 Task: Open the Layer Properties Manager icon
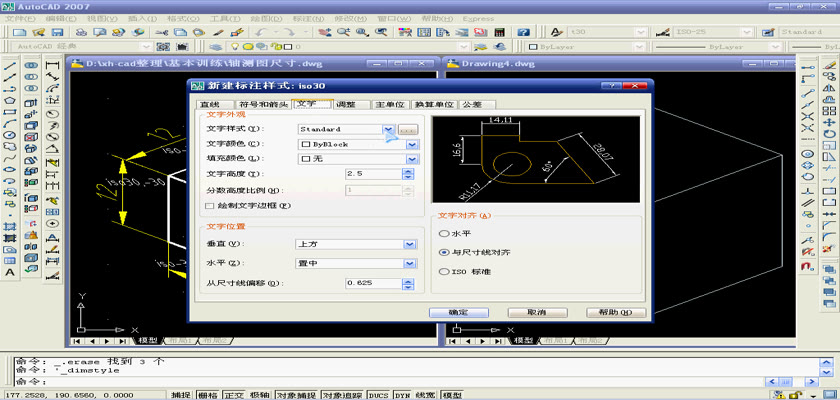click(215, 47)
